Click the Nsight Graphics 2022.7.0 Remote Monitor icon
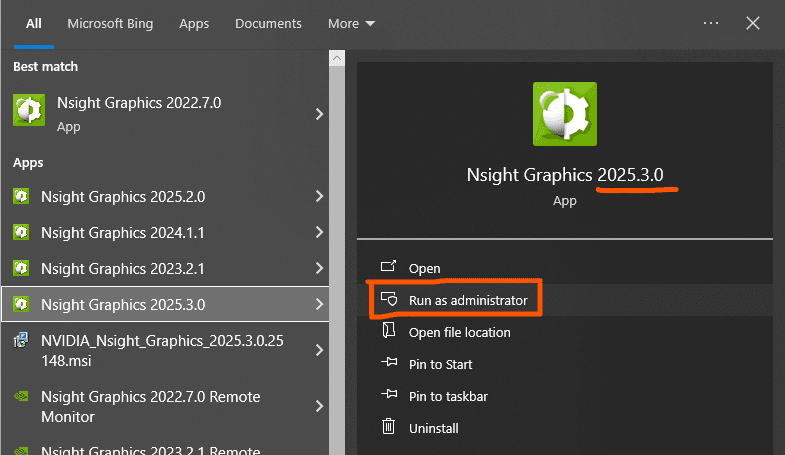785x455 pixels. [x=21, y=396]
